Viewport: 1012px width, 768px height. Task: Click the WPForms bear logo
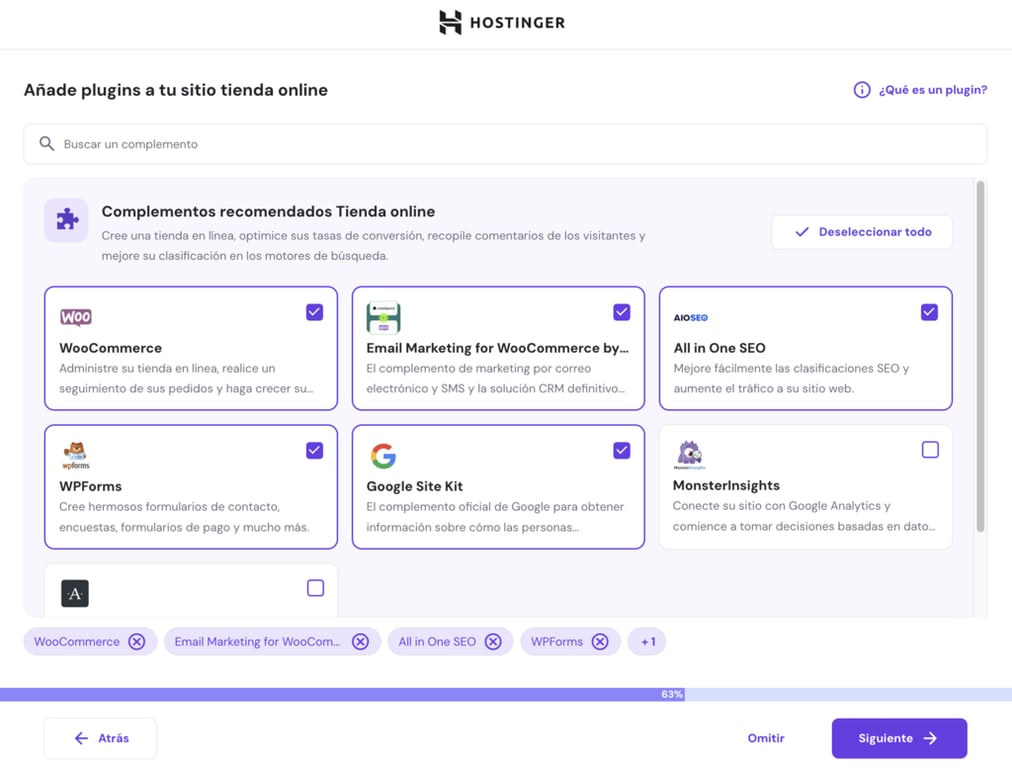pyautogui.click(x=76, y=455)
